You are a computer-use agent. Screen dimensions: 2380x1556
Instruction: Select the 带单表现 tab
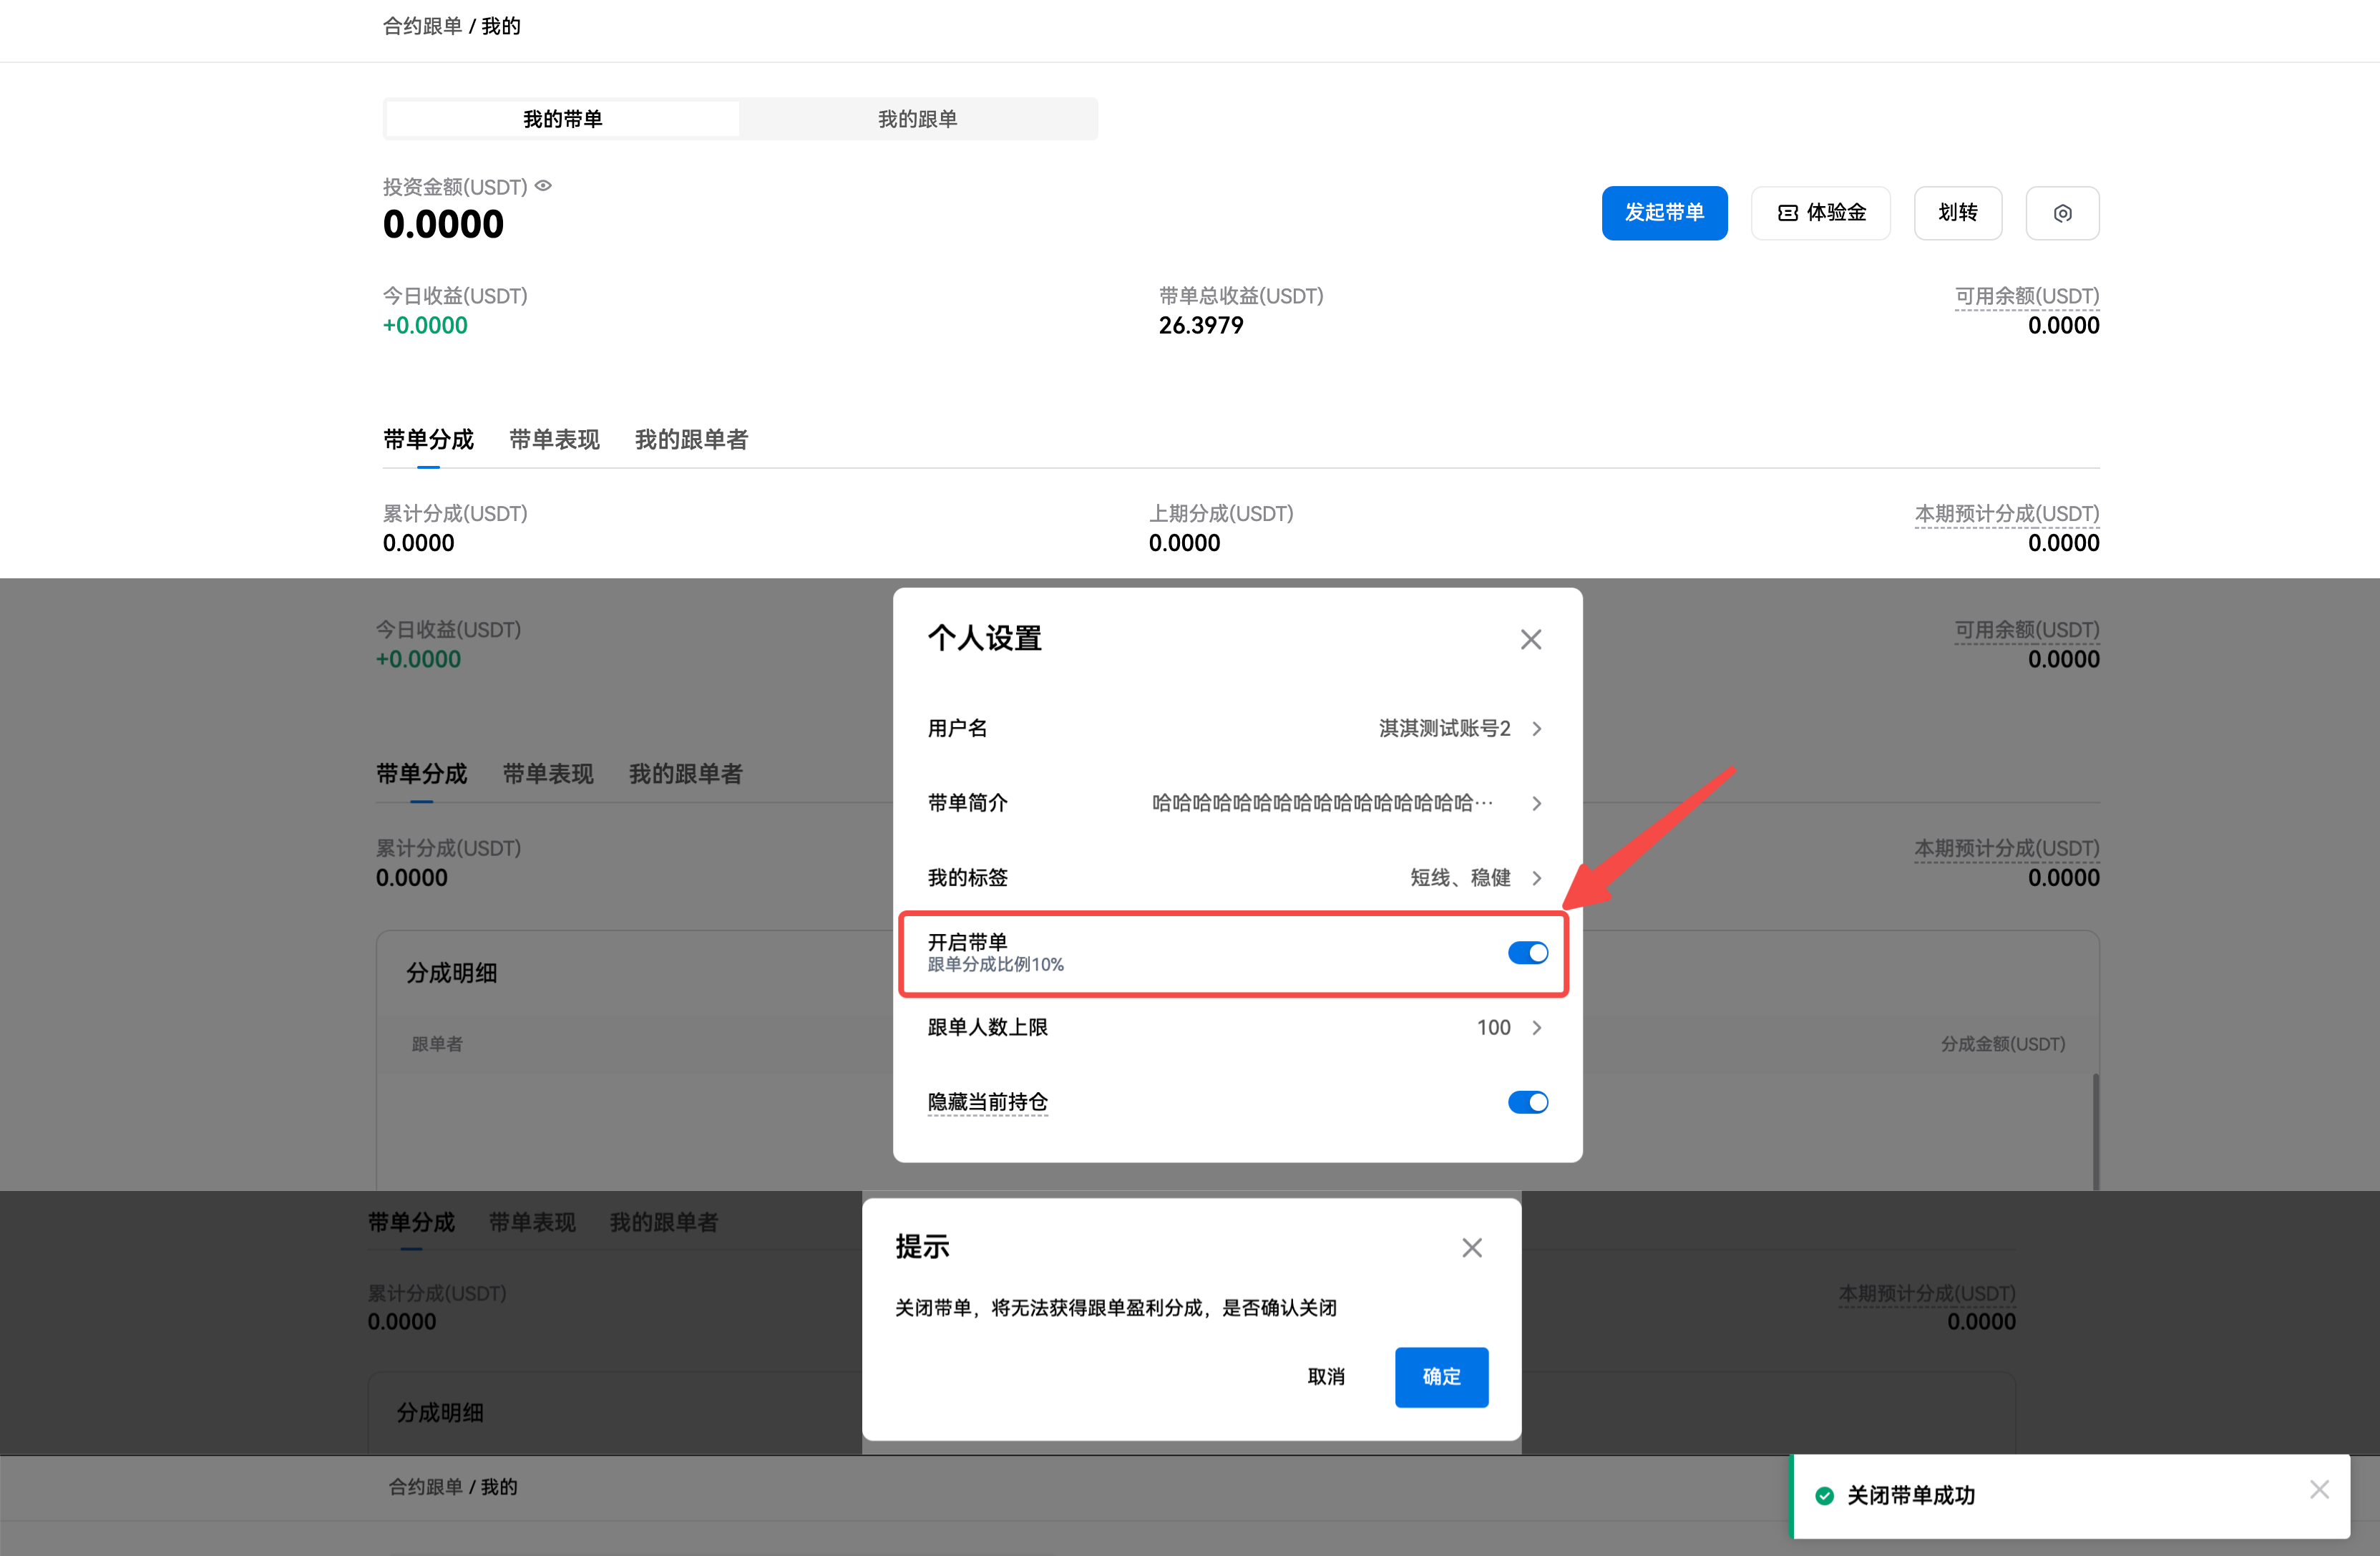coord(554,440)
